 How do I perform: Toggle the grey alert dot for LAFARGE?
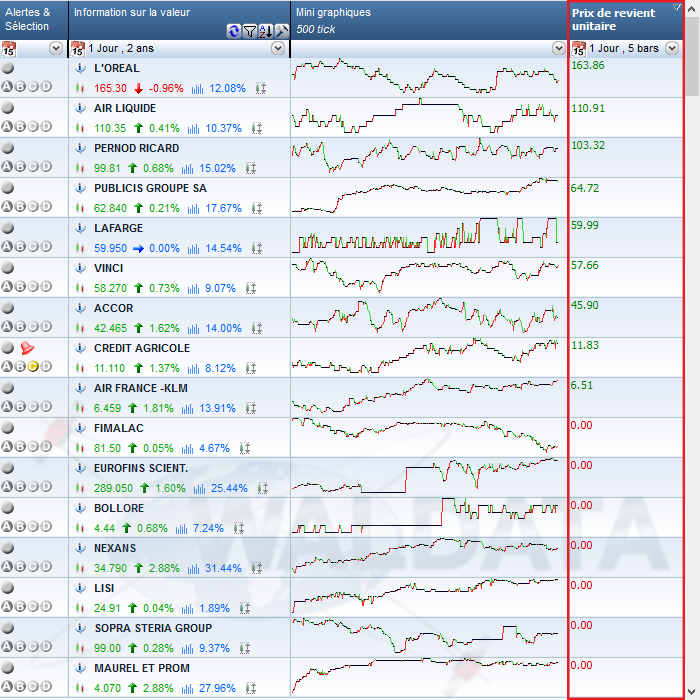[8, 228]
